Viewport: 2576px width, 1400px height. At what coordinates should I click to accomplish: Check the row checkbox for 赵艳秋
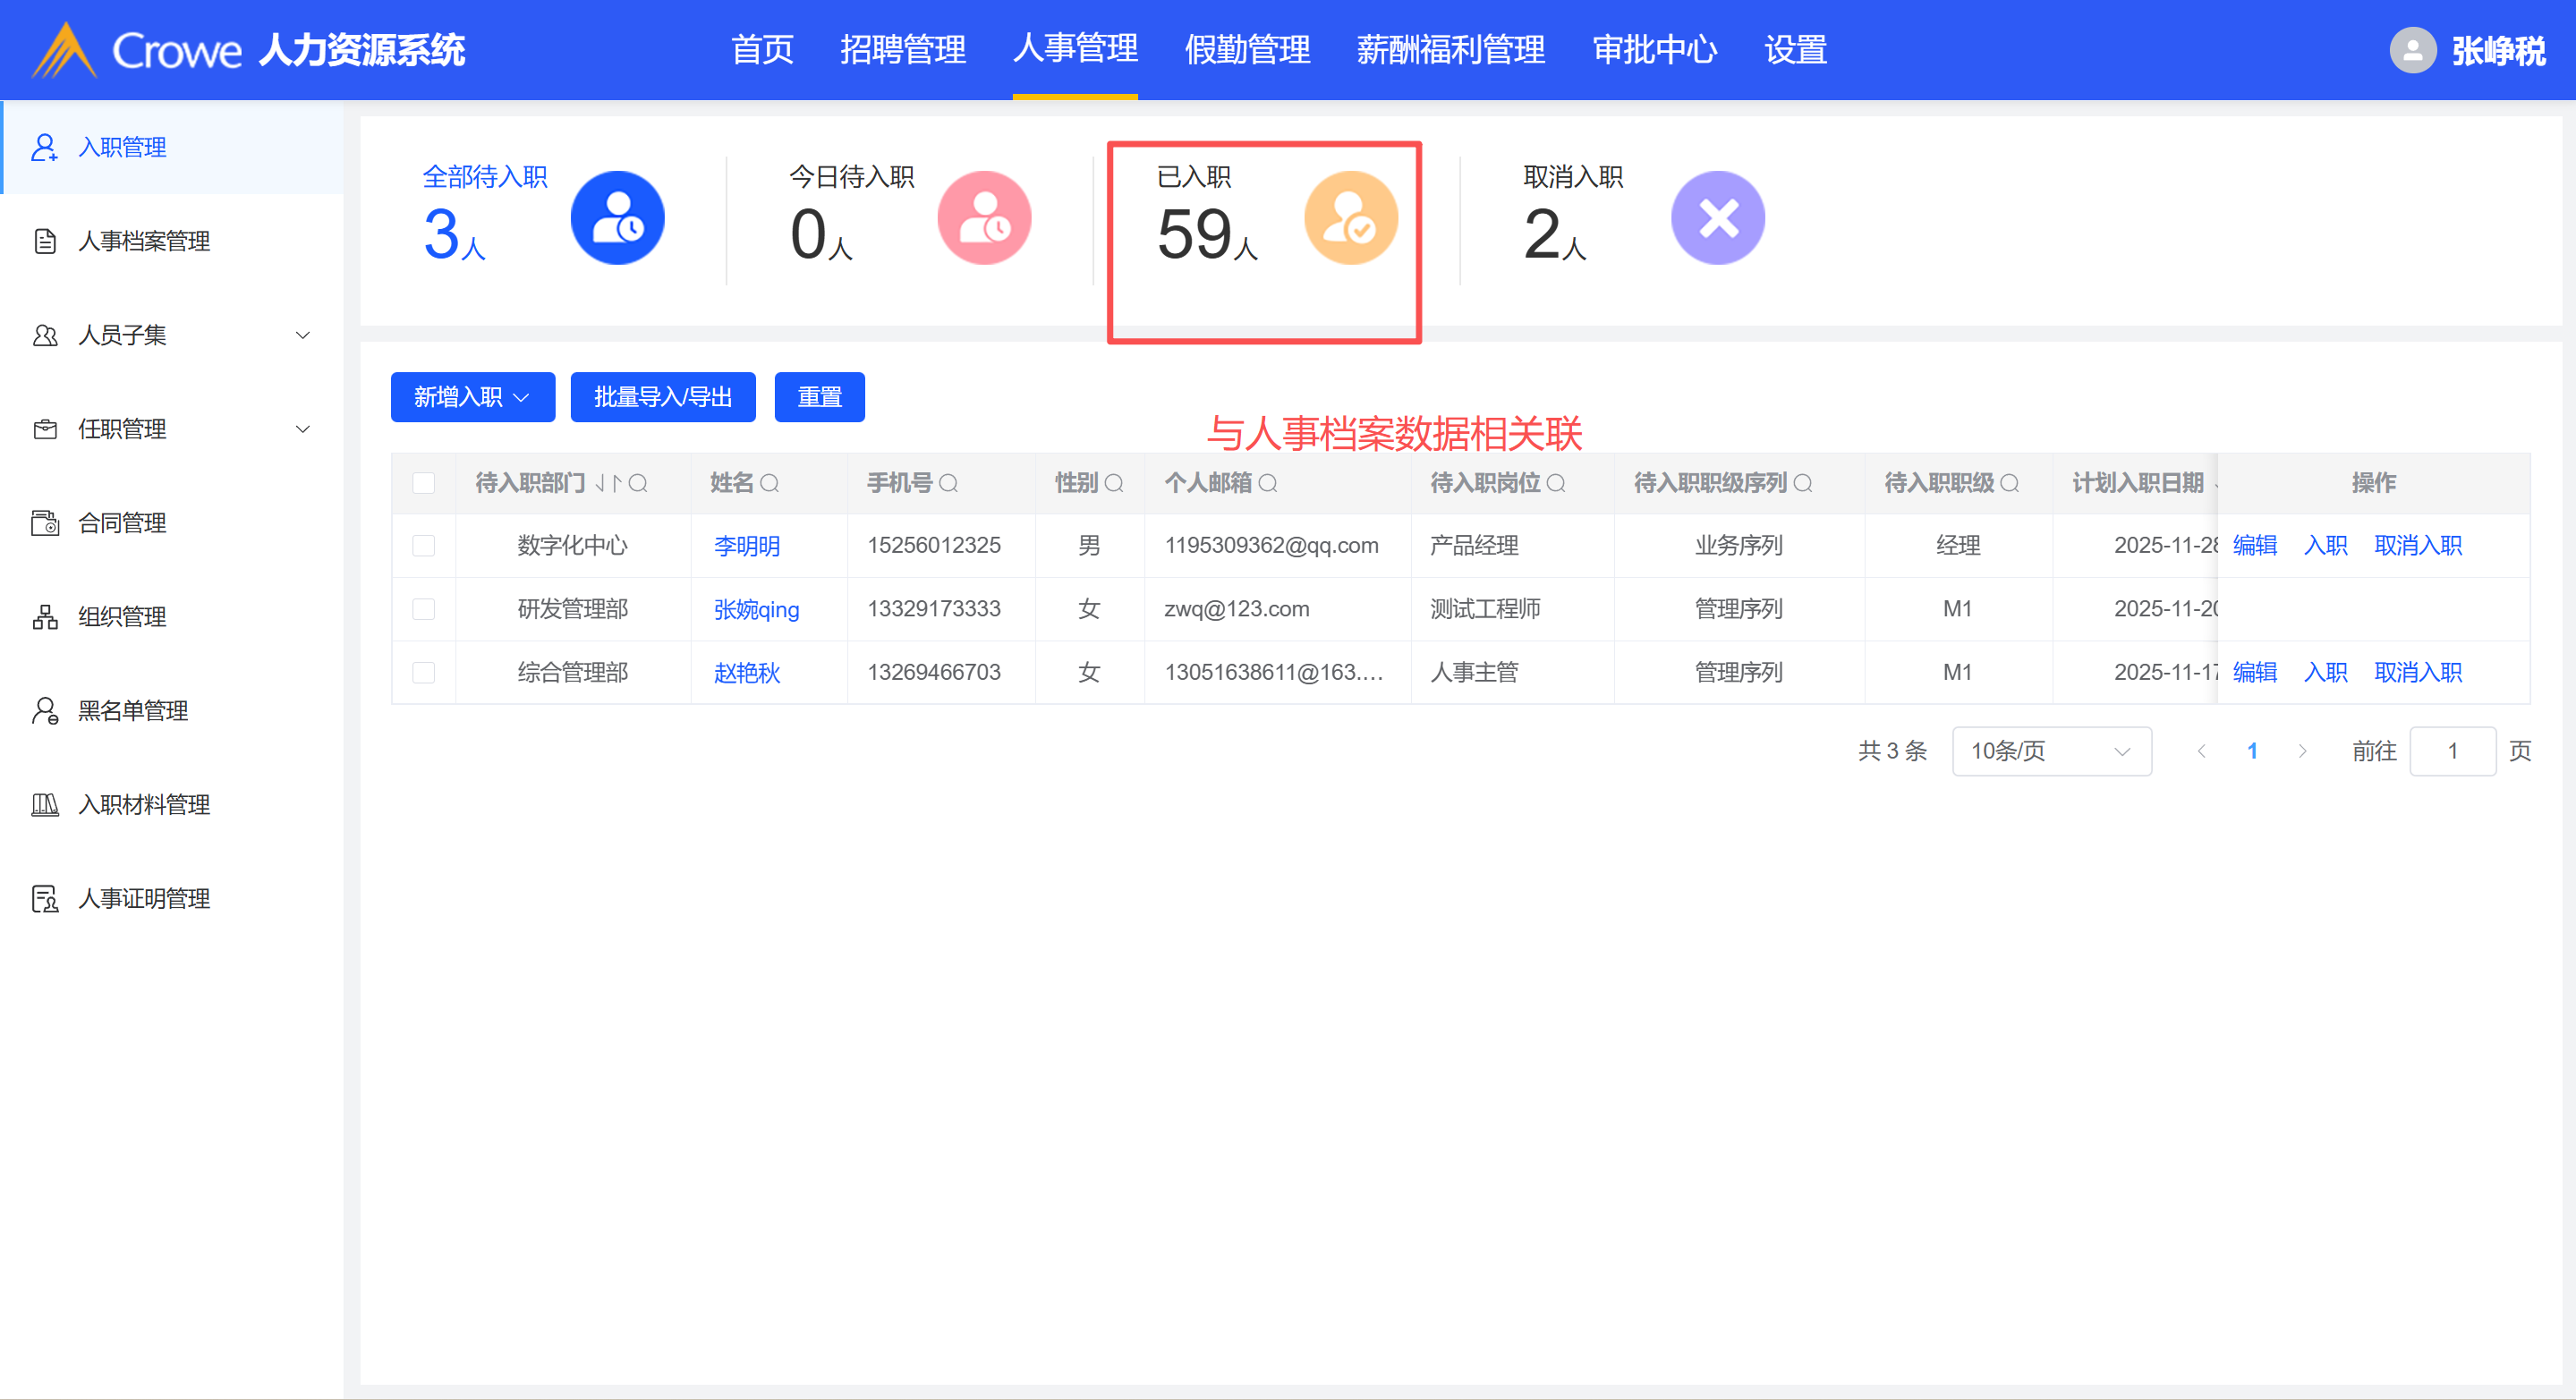point(424,673)
